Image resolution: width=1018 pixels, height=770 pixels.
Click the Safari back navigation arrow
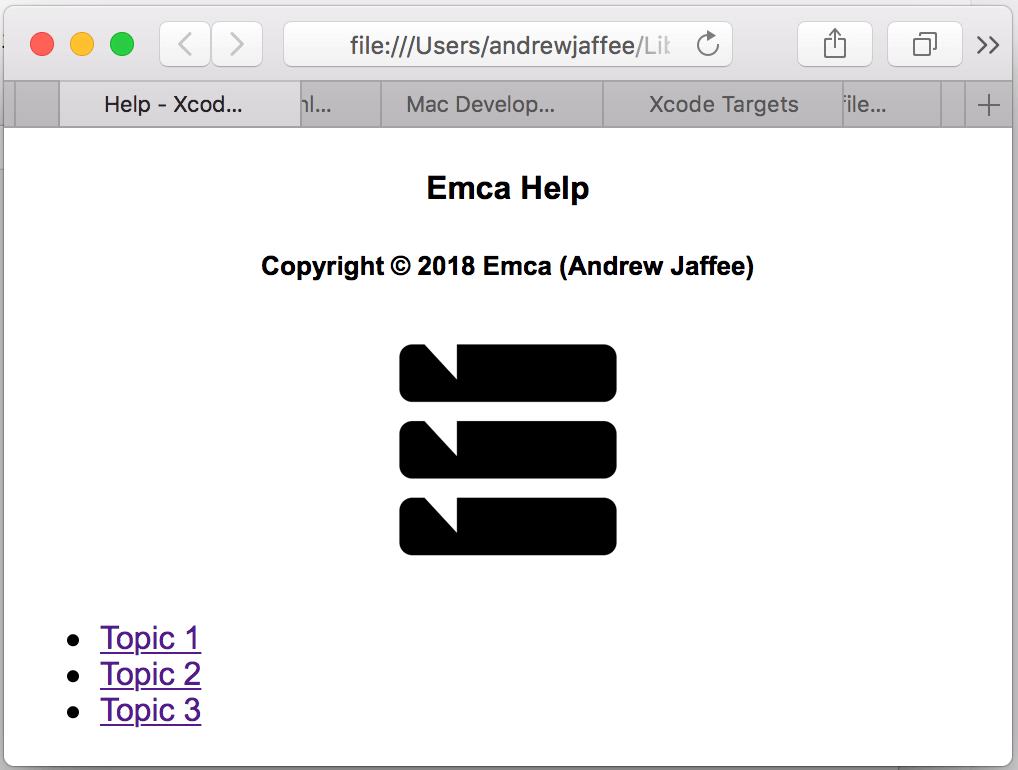pyautogui.click(x=185, y=44)
